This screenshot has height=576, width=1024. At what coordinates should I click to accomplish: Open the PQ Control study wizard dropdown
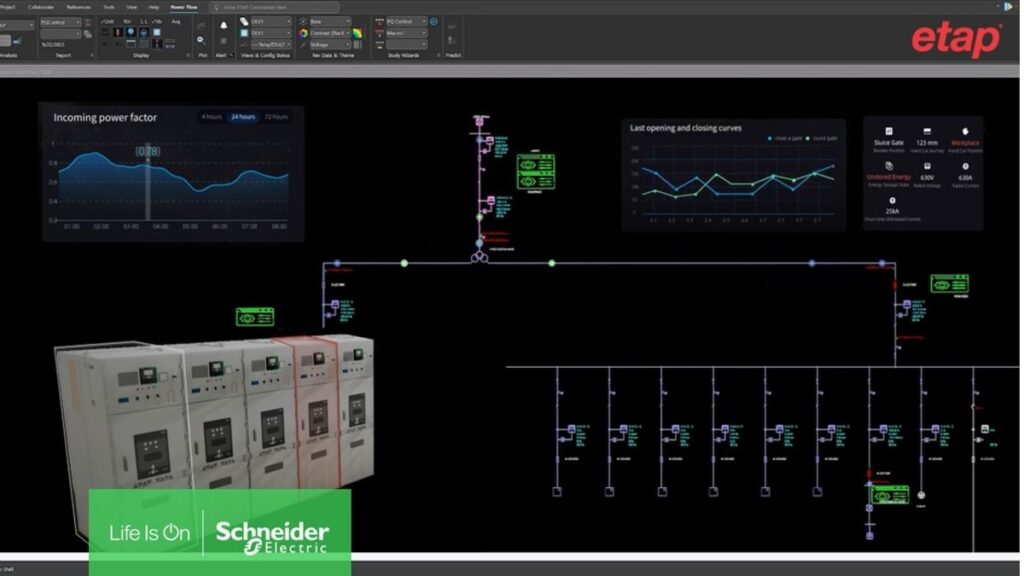coord(406,20)
